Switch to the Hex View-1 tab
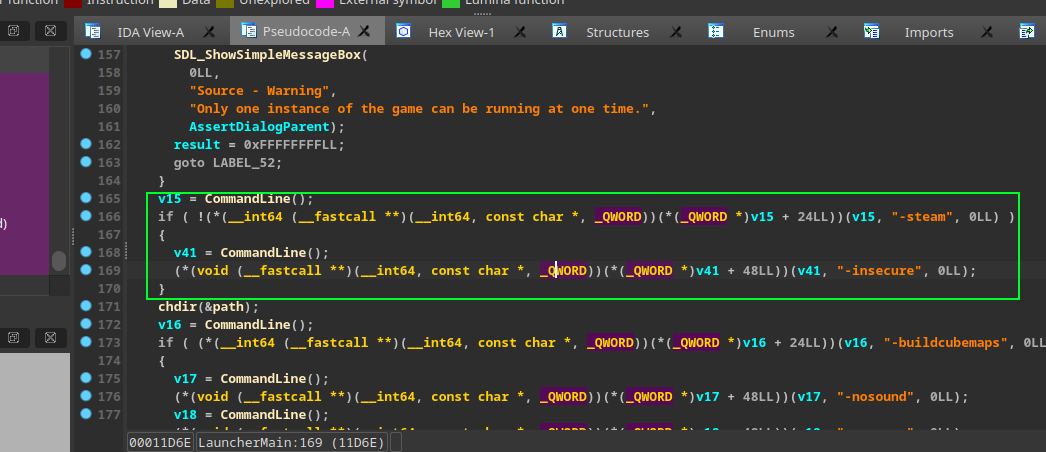1046x452 pixels. [461, 32]
